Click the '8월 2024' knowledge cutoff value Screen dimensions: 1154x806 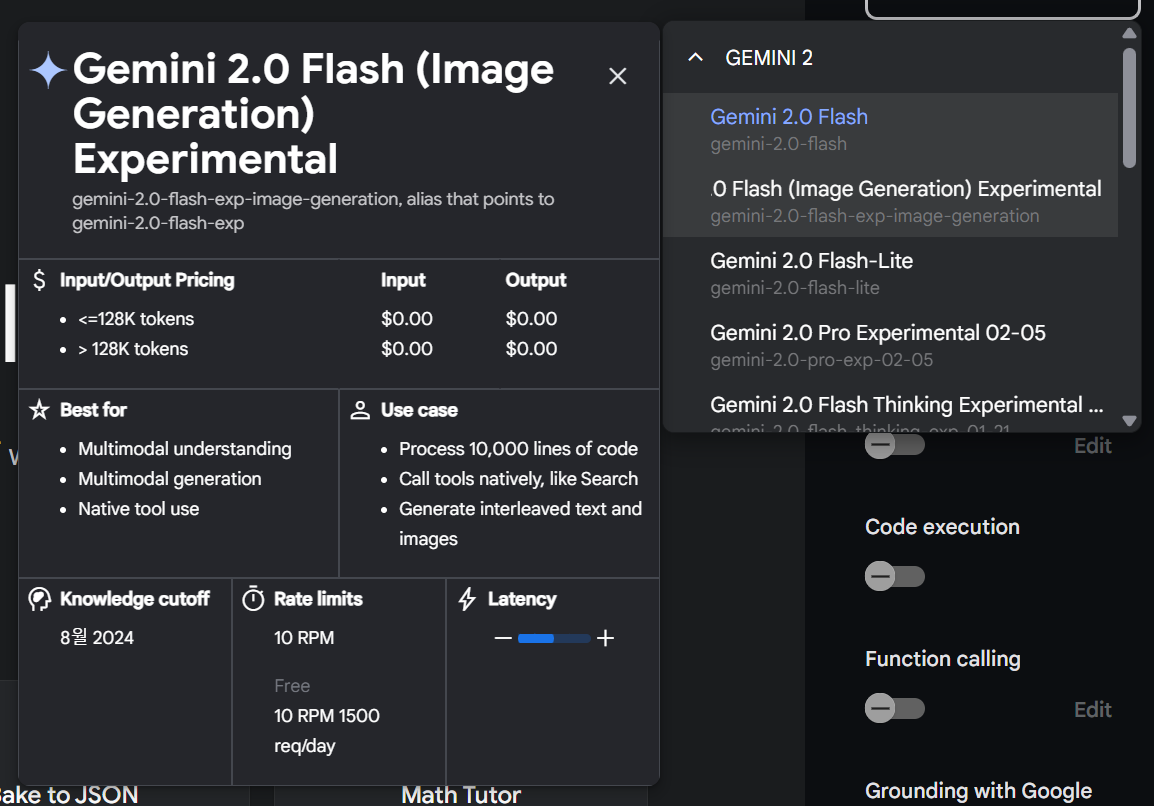(x=97, y=637)
